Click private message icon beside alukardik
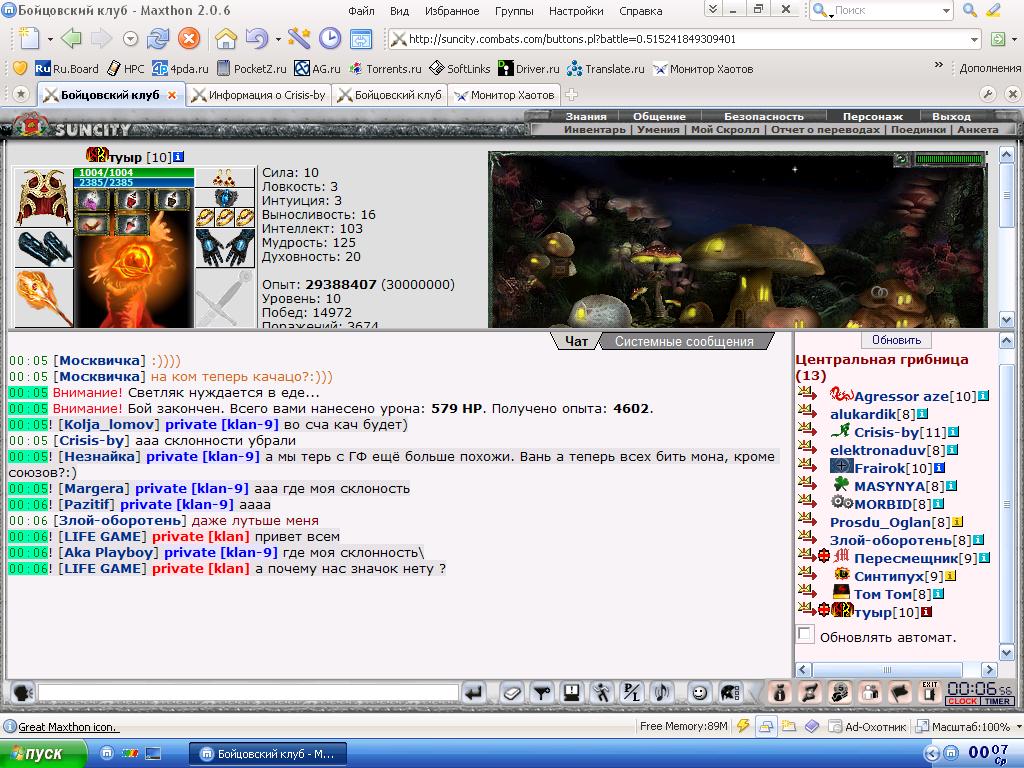 (807, 411)
